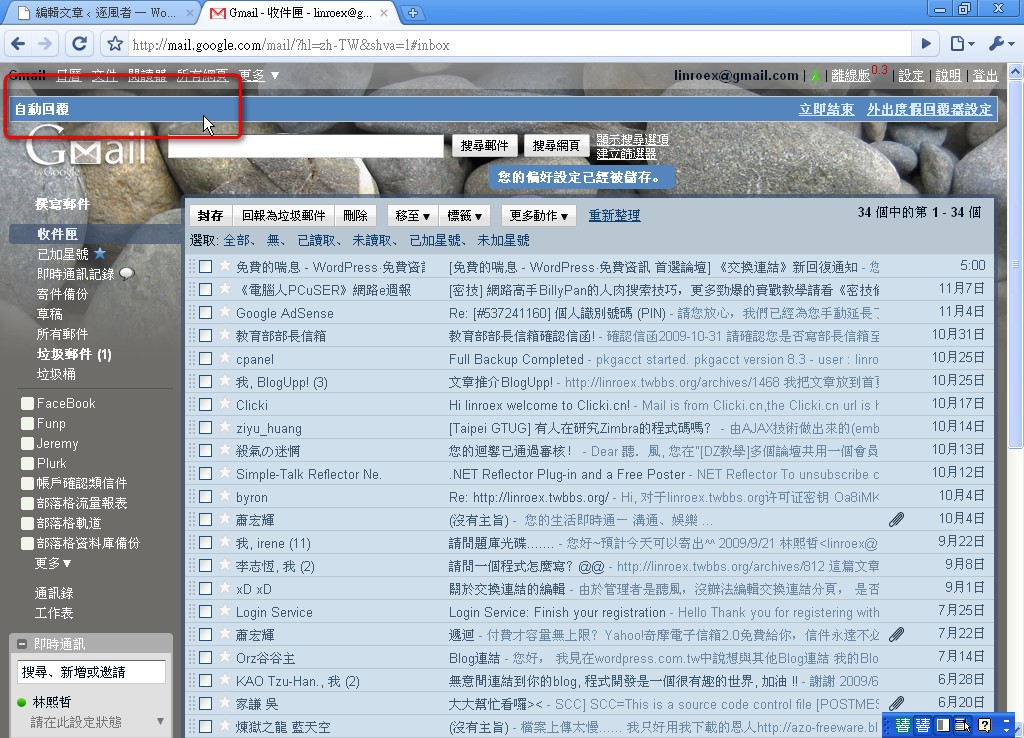Open the 標籤 dropdown

464,216
